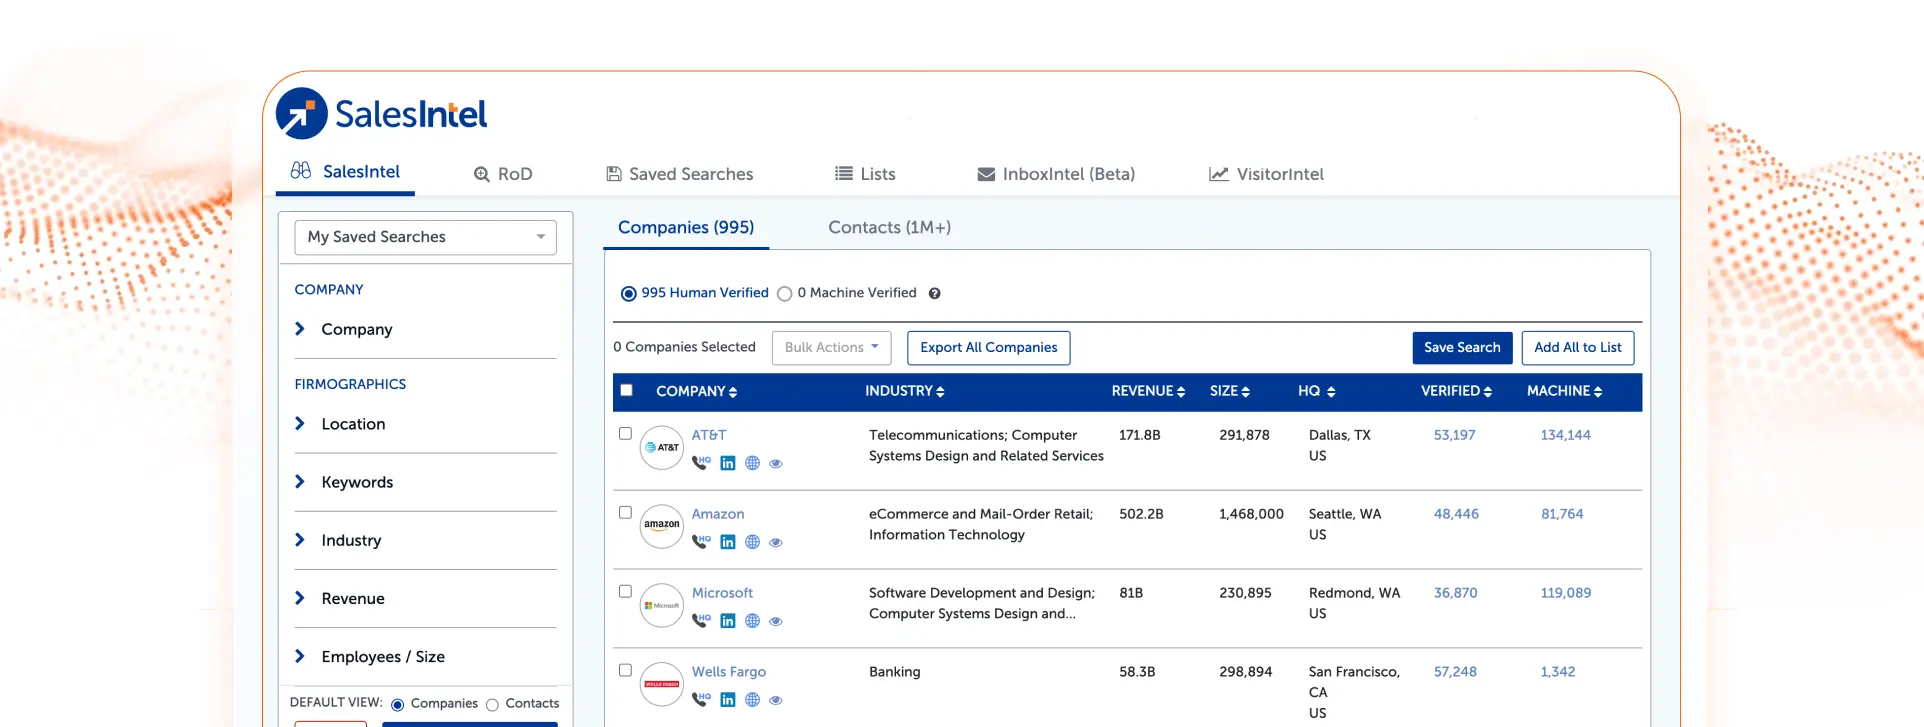Click AT&T phone HQ icon
Viewport: 1924px width, 727px height.
pyautogui.click(x=701, y=463)
